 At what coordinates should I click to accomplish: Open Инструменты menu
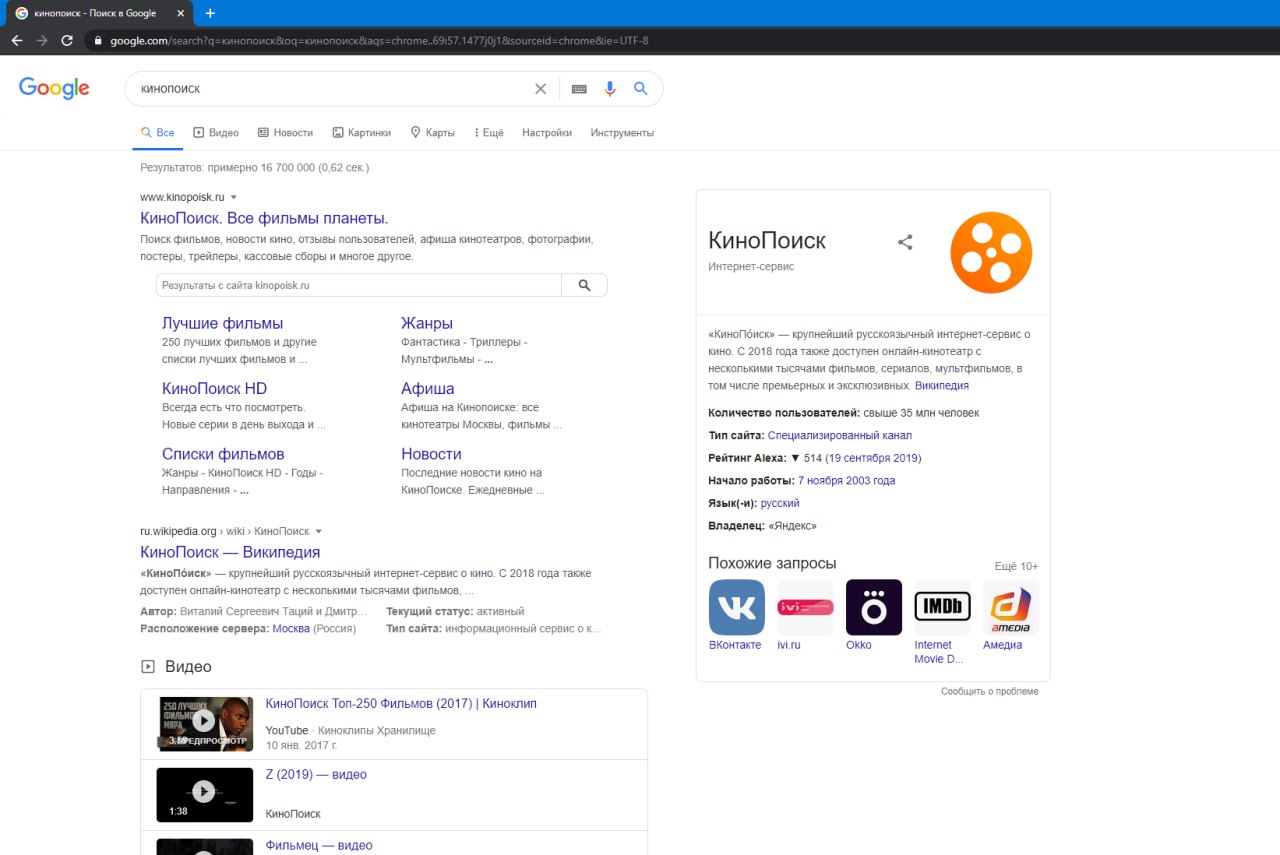coord(622,132)
